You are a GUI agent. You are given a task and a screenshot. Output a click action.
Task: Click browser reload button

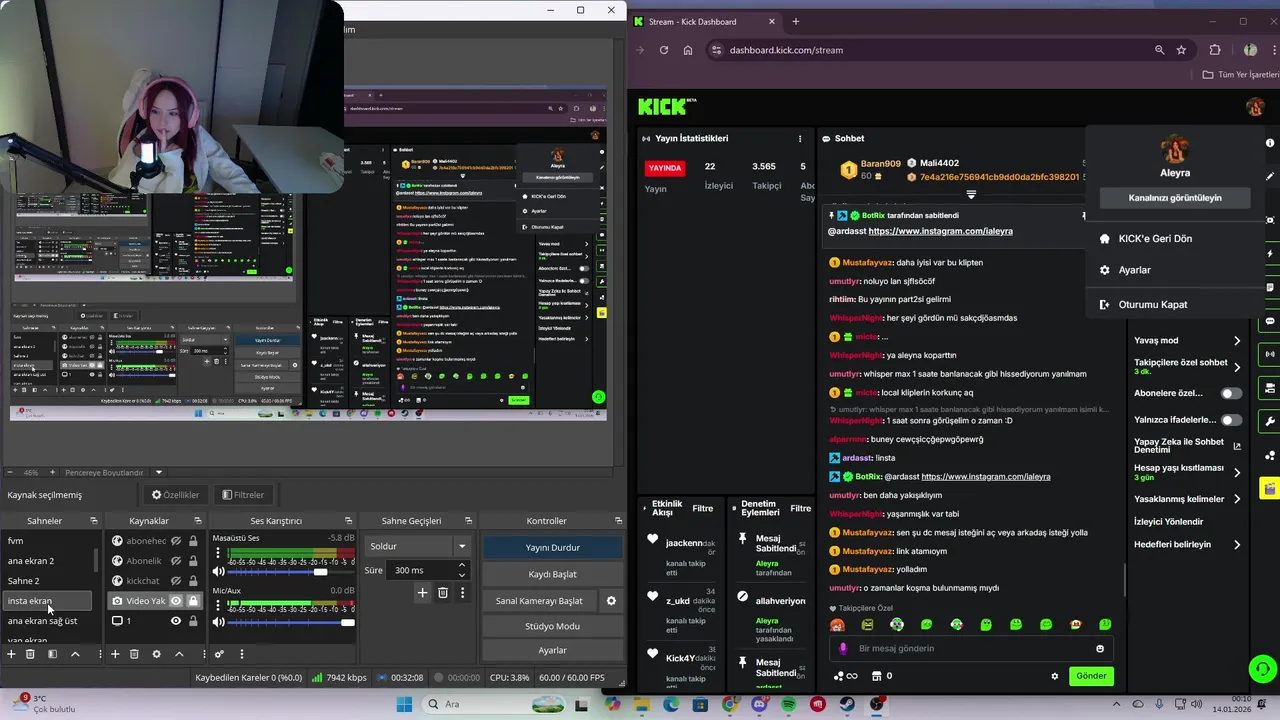[664, 50]
